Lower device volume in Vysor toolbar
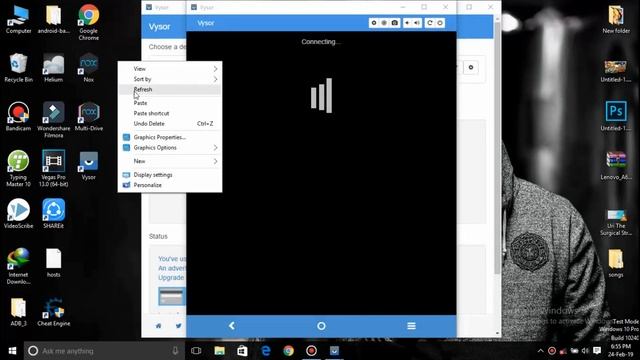 click(x=407, y=23)
